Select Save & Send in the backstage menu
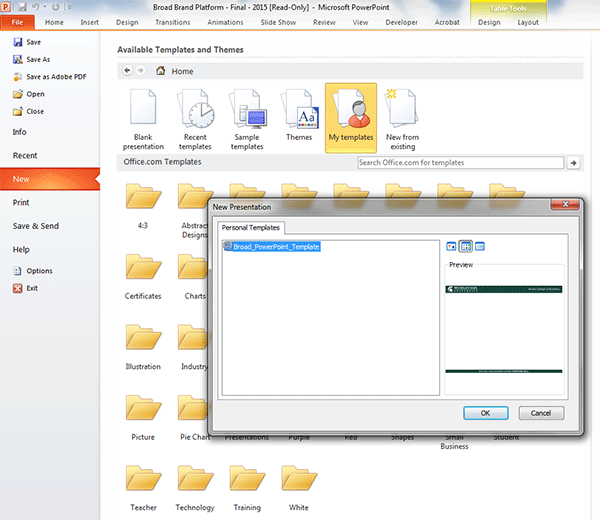 36,226
